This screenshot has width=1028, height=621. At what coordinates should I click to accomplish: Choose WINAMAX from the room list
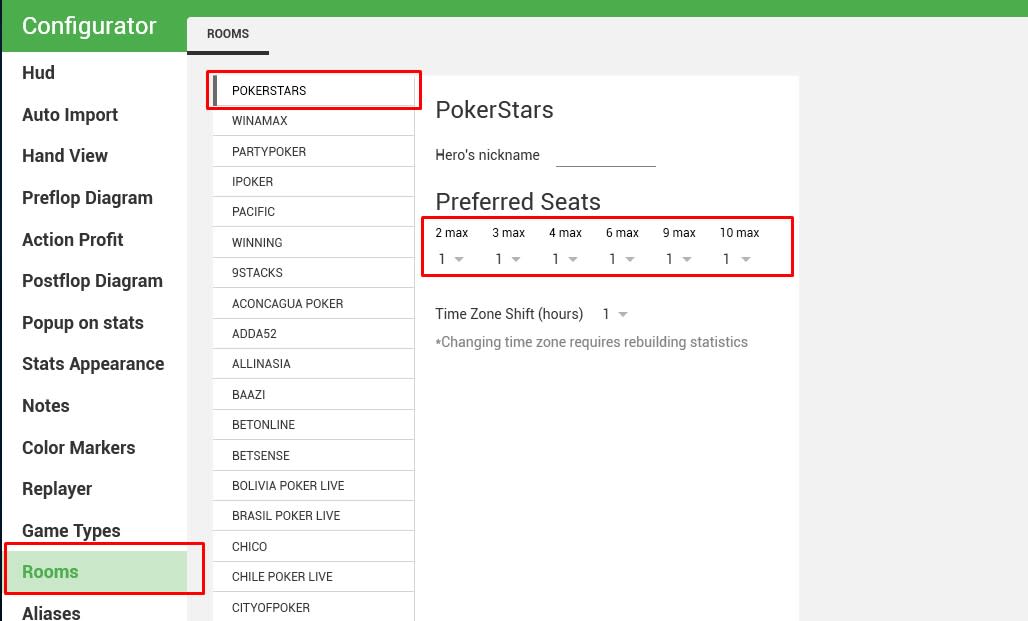pos(313,121)
